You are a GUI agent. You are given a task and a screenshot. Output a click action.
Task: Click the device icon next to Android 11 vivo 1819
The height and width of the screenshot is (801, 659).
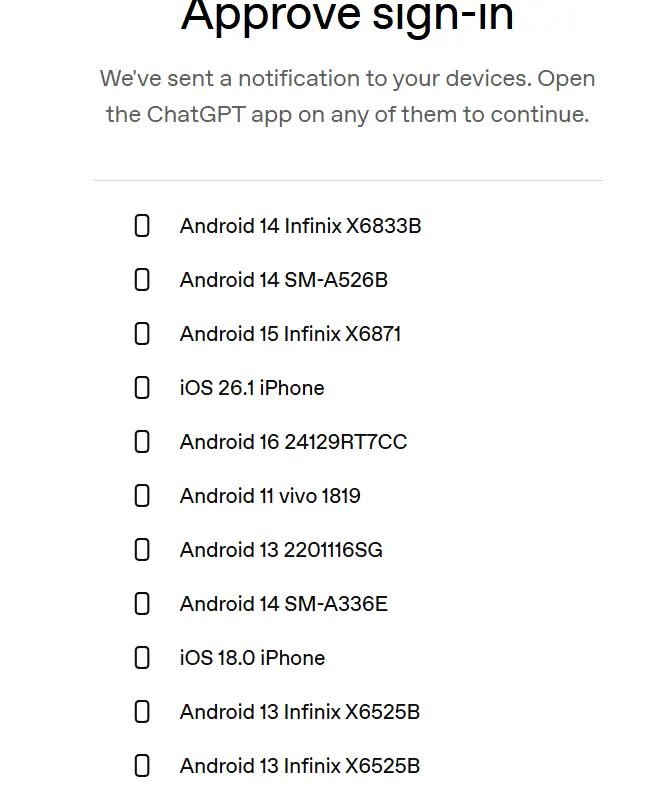[142, 496]
